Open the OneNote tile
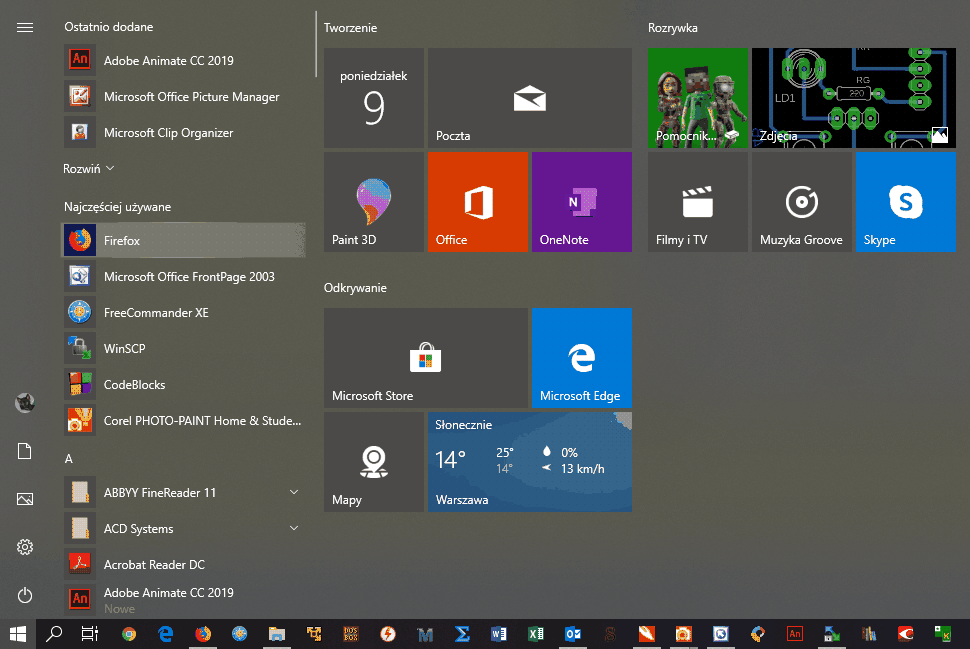 (x=581, y=202)
